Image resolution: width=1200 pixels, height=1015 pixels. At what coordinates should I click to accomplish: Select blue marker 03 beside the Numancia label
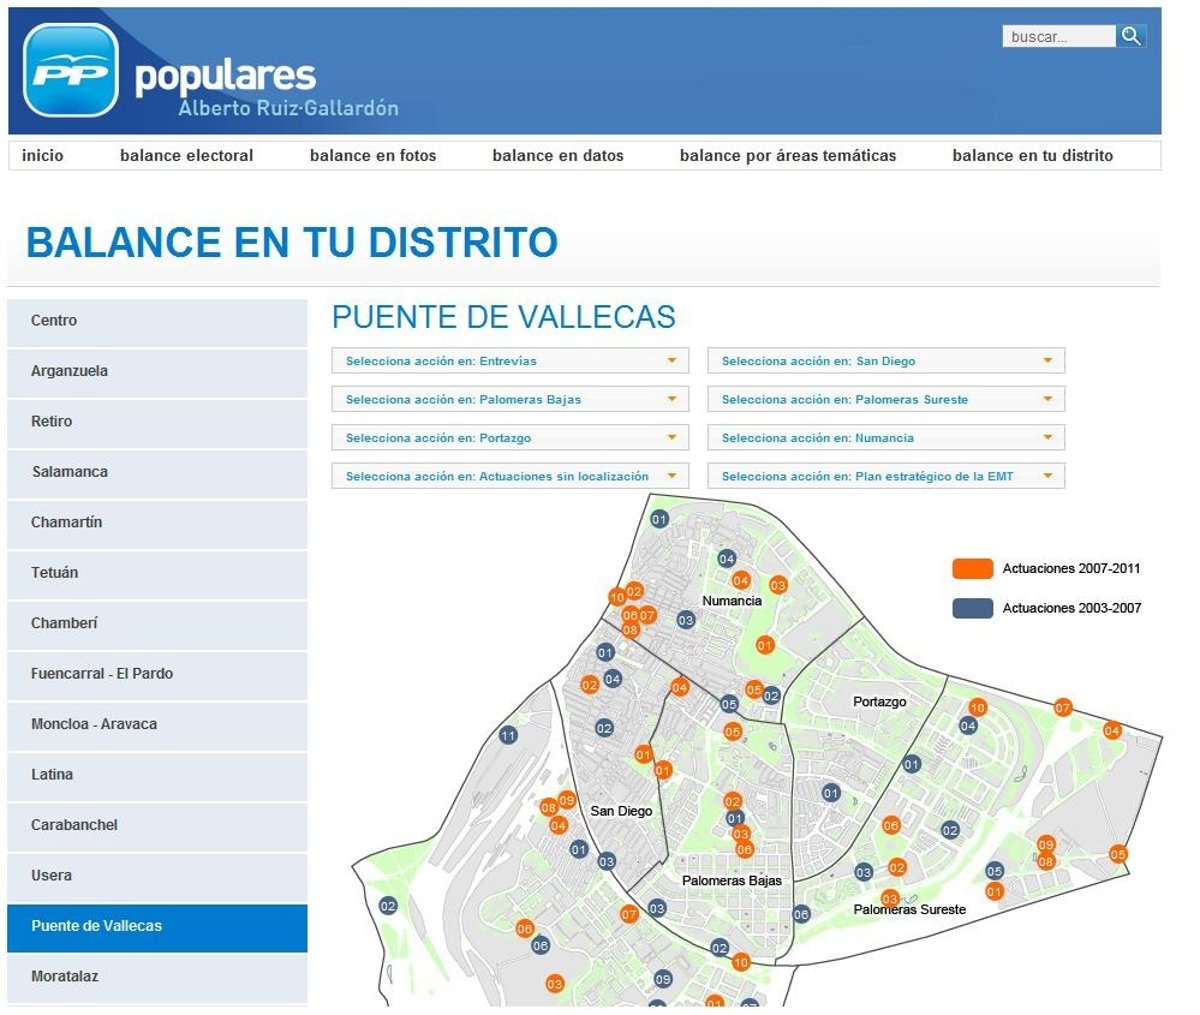tap(685, 620)
